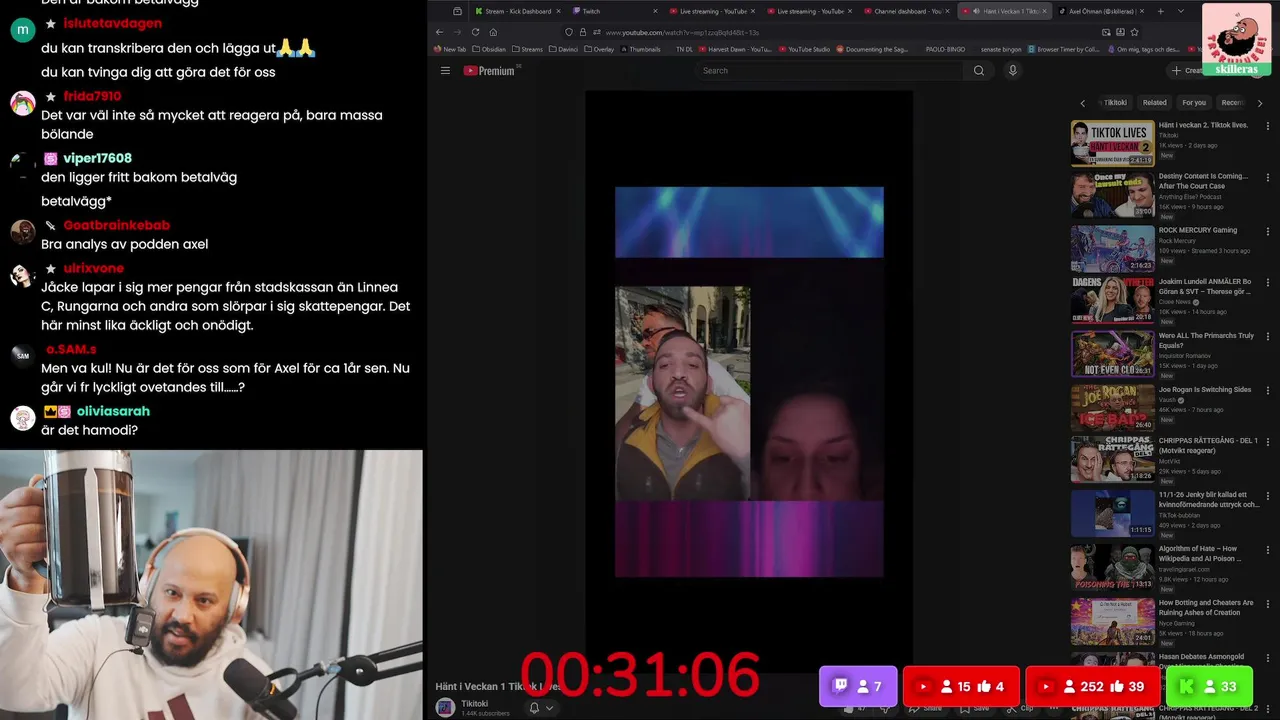Select the For you filter chip
Image resolution: width=1280 pixels, height=720 pixels.
(x=1194, y=103)
